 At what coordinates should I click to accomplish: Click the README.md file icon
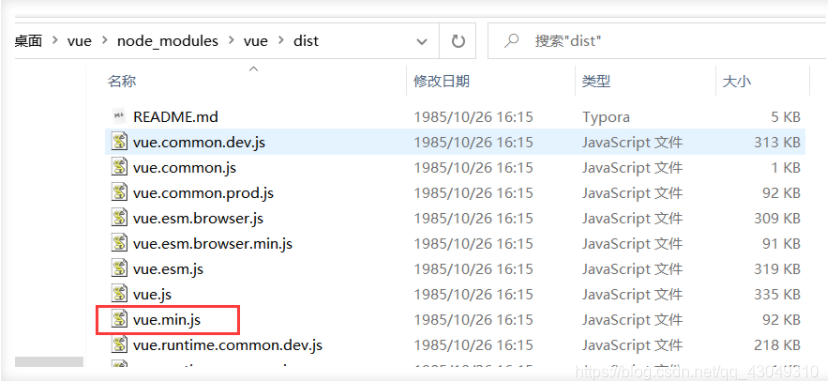(119, 116)
